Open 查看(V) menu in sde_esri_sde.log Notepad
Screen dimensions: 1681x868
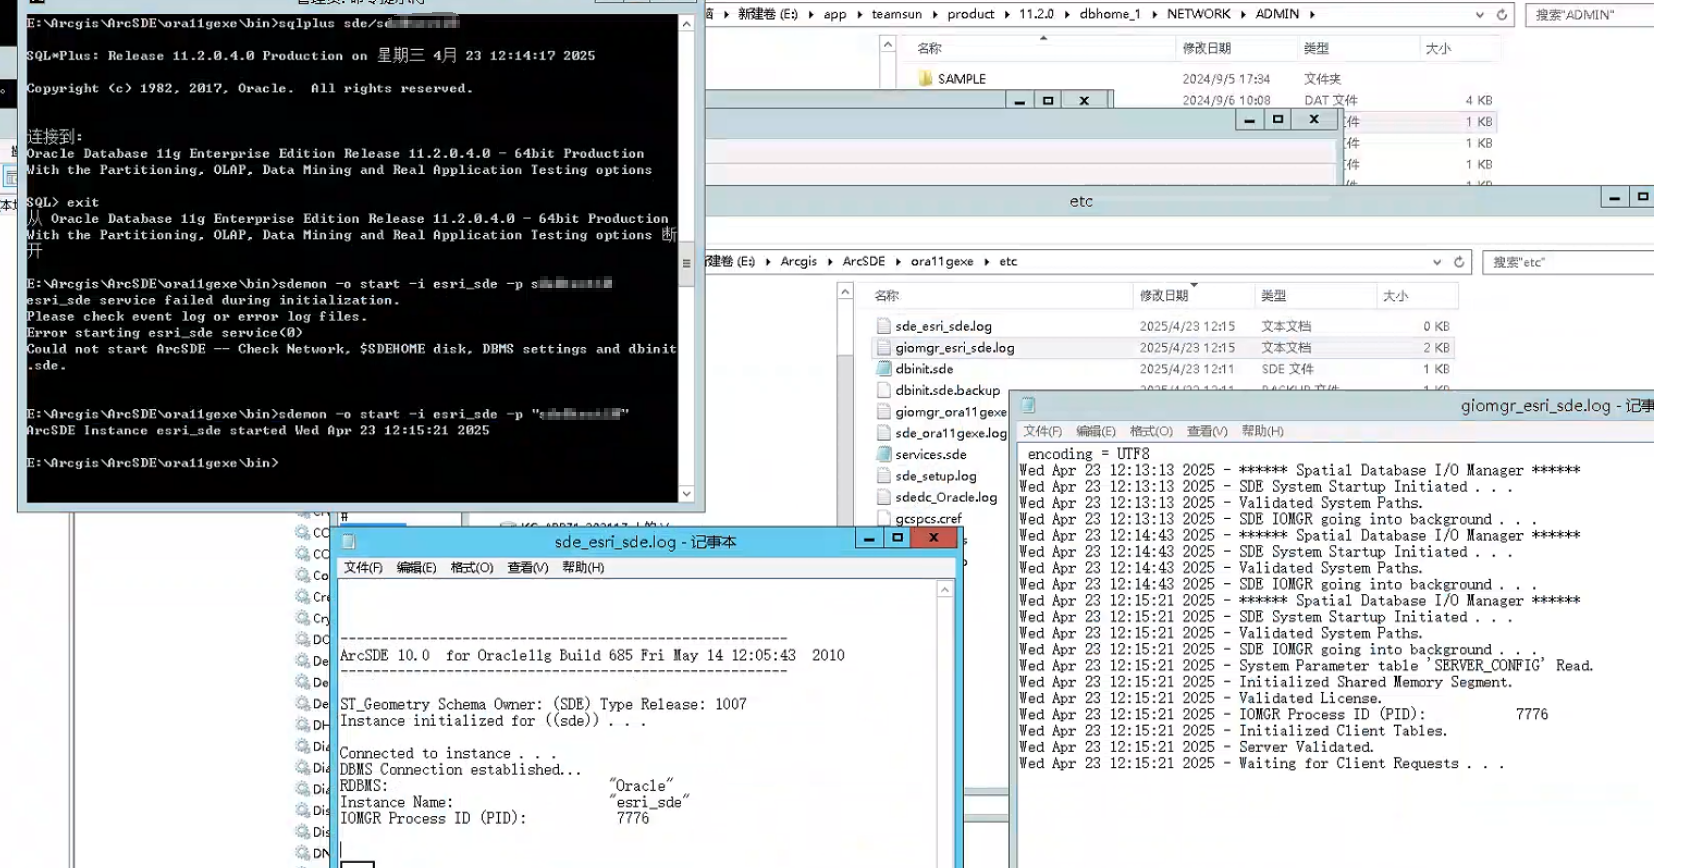pyautogui.click(x=527, y=568)
